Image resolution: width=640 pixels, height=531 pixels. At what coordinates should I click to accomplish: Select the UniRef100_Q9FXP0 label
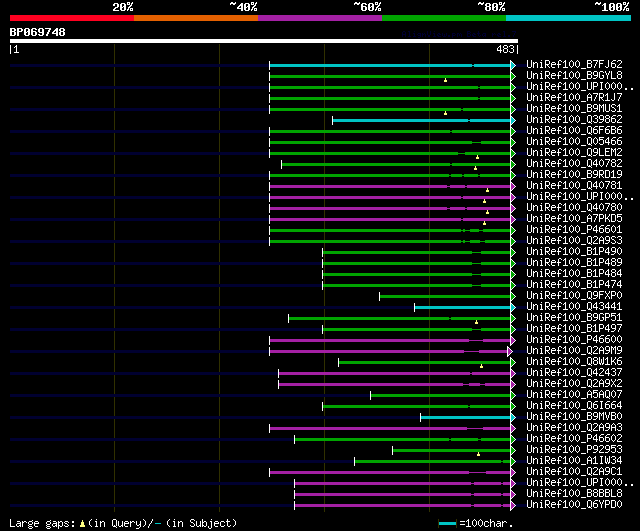[574, 296]
